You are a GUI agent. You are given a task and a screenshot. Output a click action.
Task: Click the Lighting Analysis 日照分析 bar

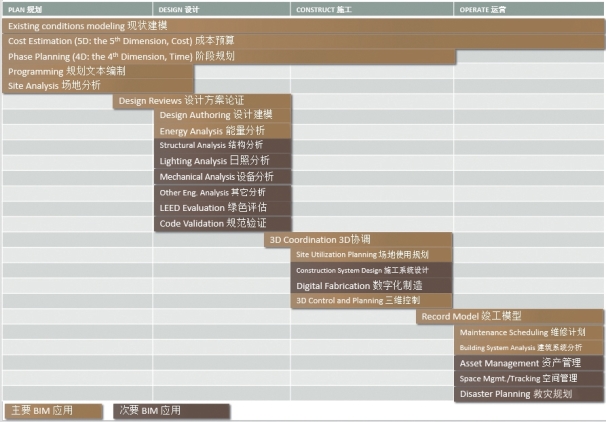click(223, 161)
